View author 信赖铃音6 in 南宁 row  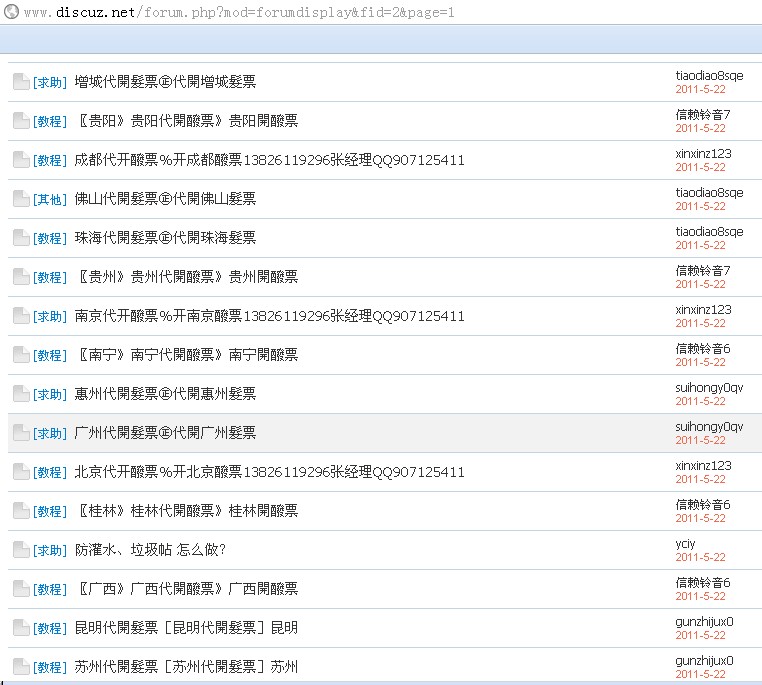(x=703, y=348)
